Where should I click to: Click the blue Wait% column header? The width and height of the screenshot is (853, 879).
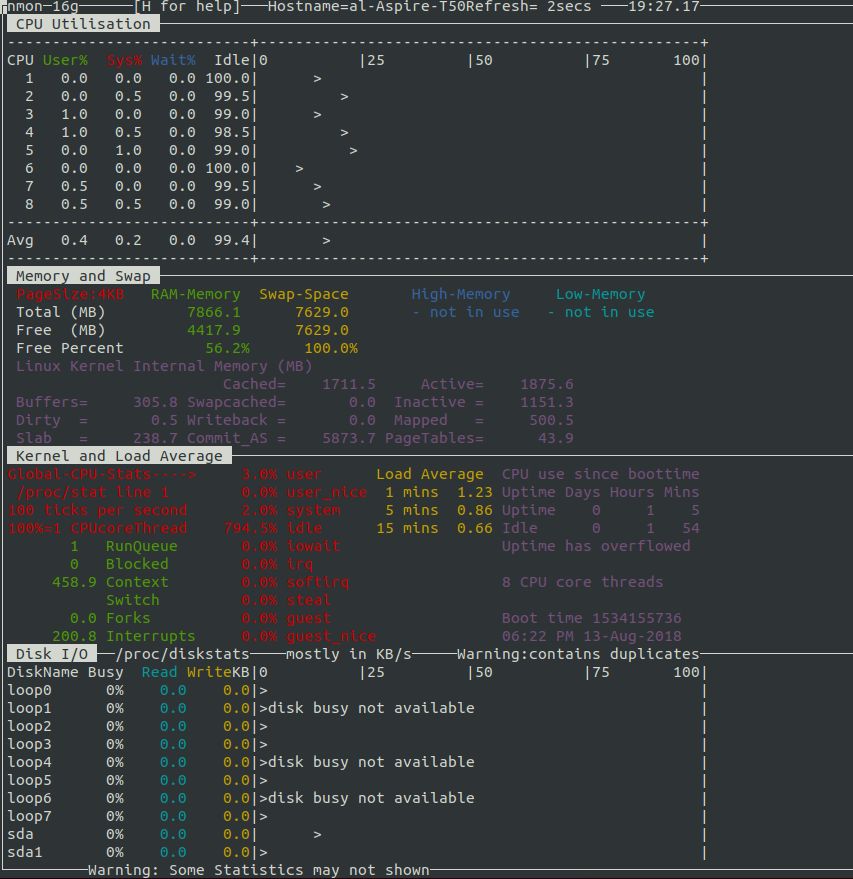pyautogui.click(x=173, y=60)
